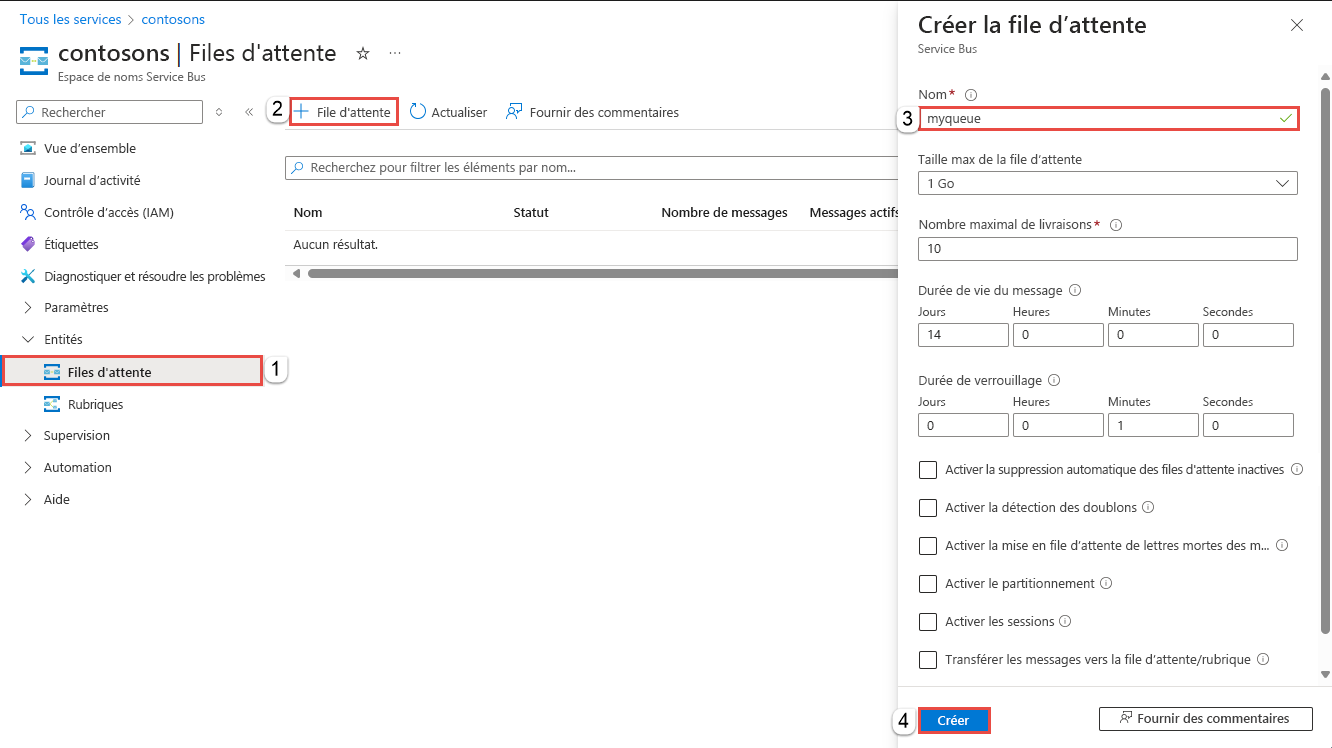Open the contosons breadcrumb link
This screenshot has height=748, width=1332.
point(173,19)
